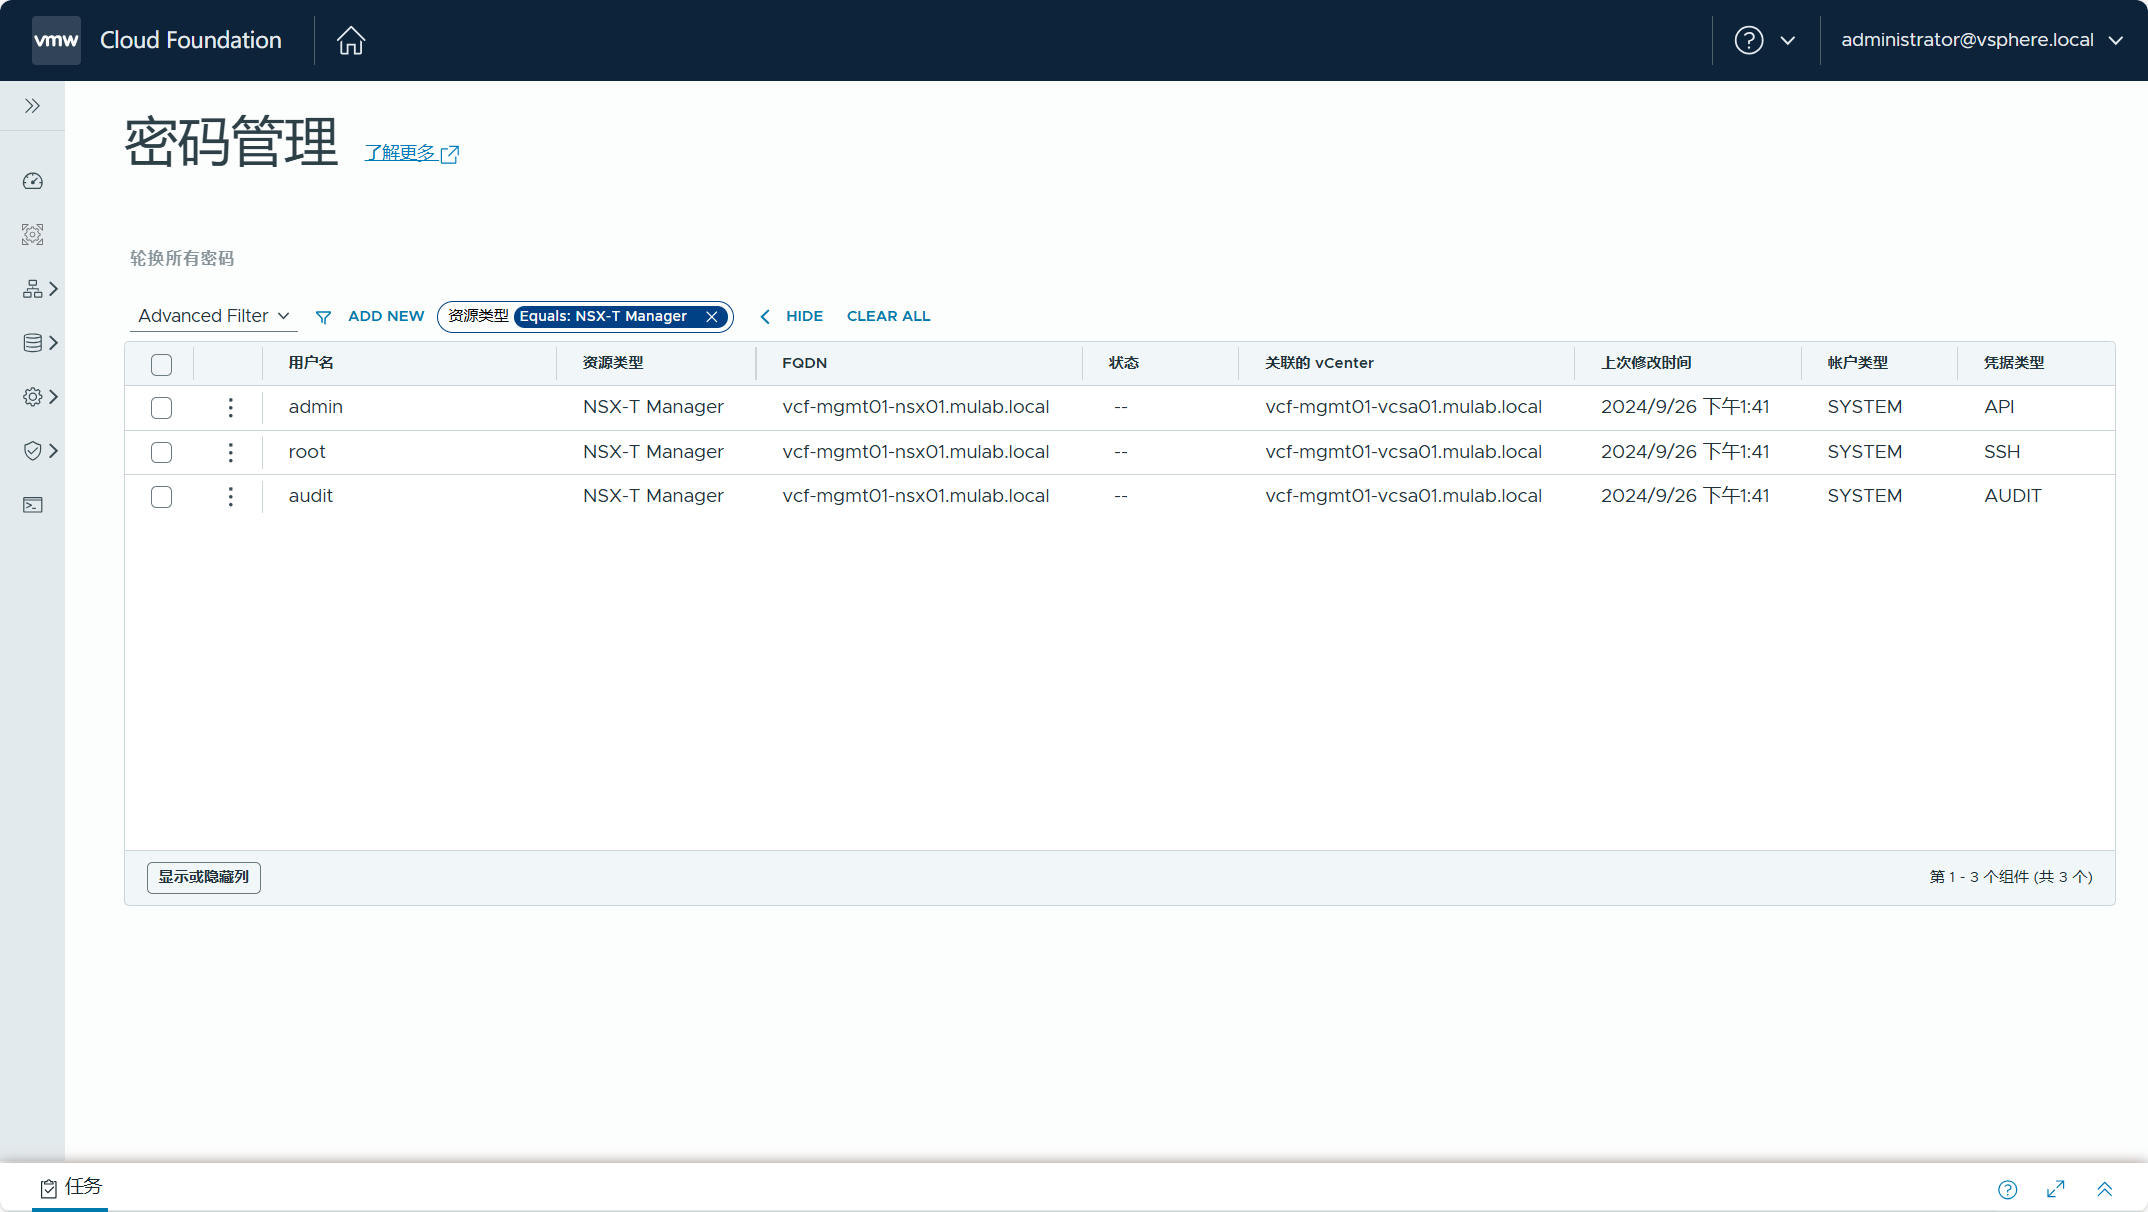Open the Developer Center console icon
The height and width of the screenshot is (1212, 2148).
point(33,505)
